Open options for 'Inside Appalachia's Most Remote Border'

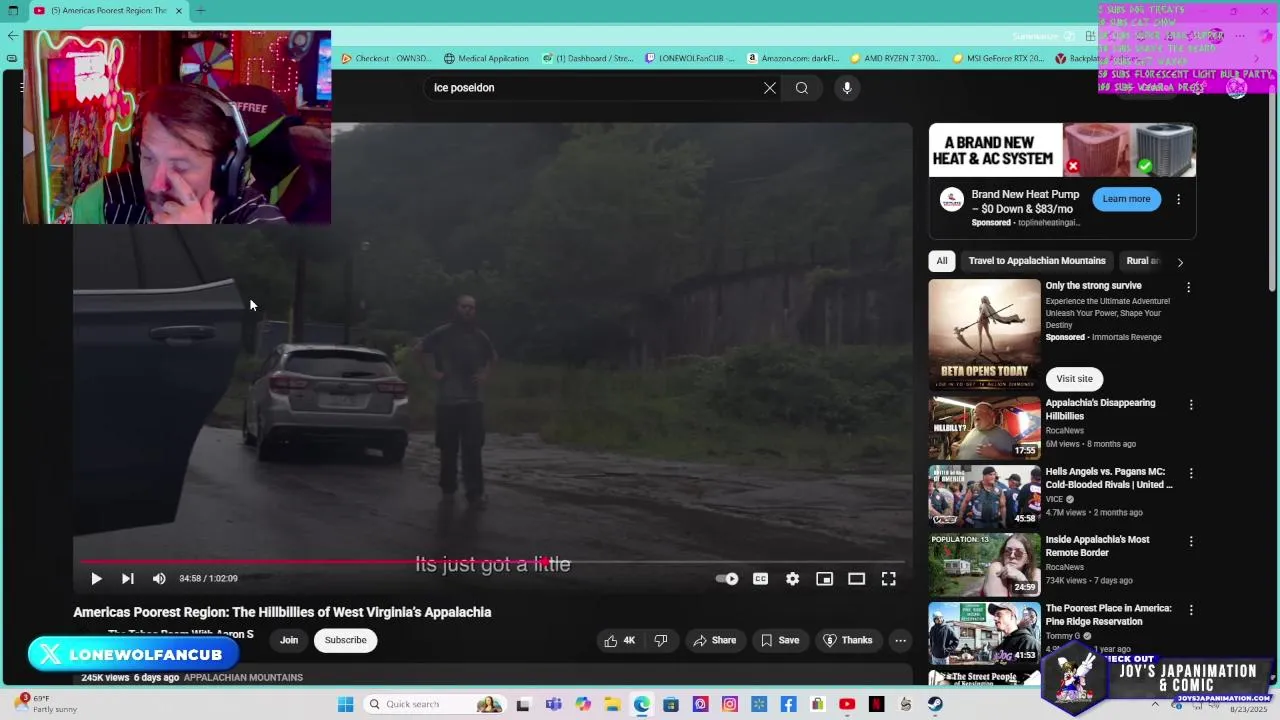[1190, 542]
